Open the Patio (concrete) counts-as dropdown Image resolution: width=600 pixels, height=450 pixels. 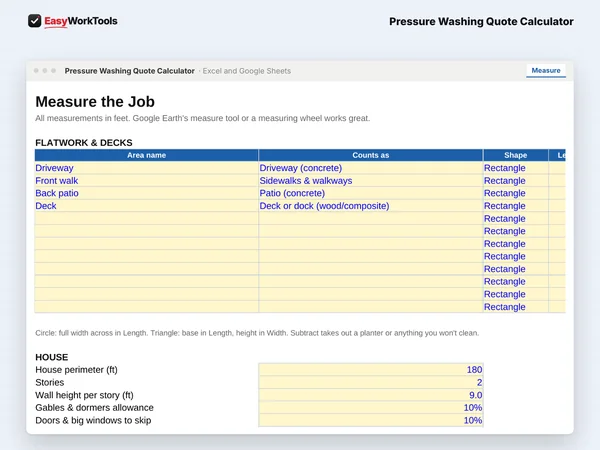tap(371, 193)
